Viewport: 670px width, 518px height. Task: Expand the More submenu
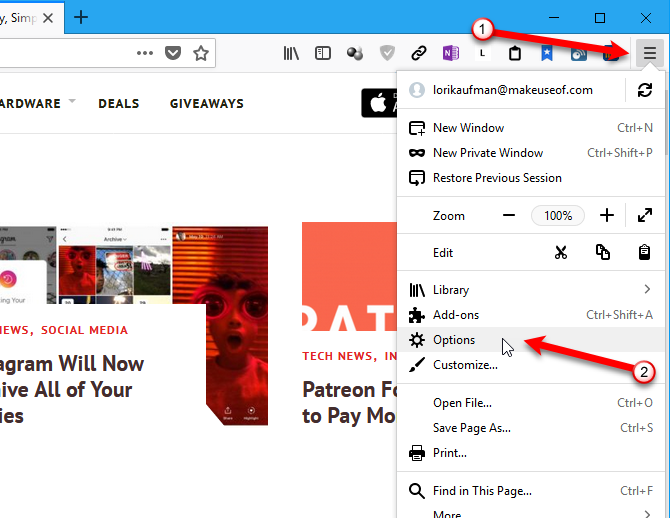click(530, 515)
